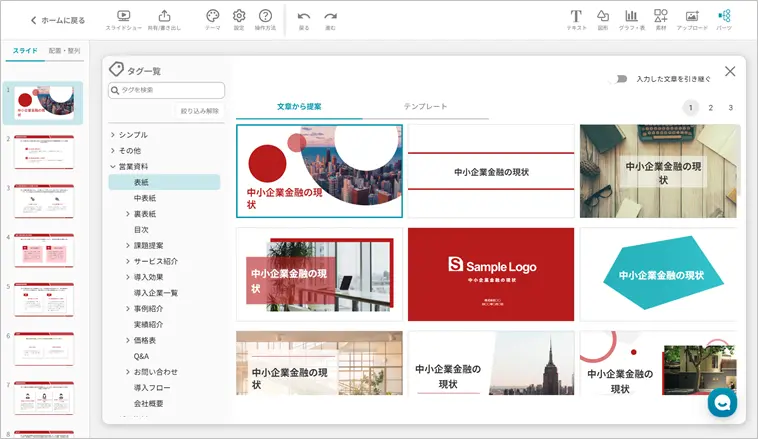Select the 配置・整列 sidebar tab
This screenshot has width=758, height=439.
click(64, 51)
